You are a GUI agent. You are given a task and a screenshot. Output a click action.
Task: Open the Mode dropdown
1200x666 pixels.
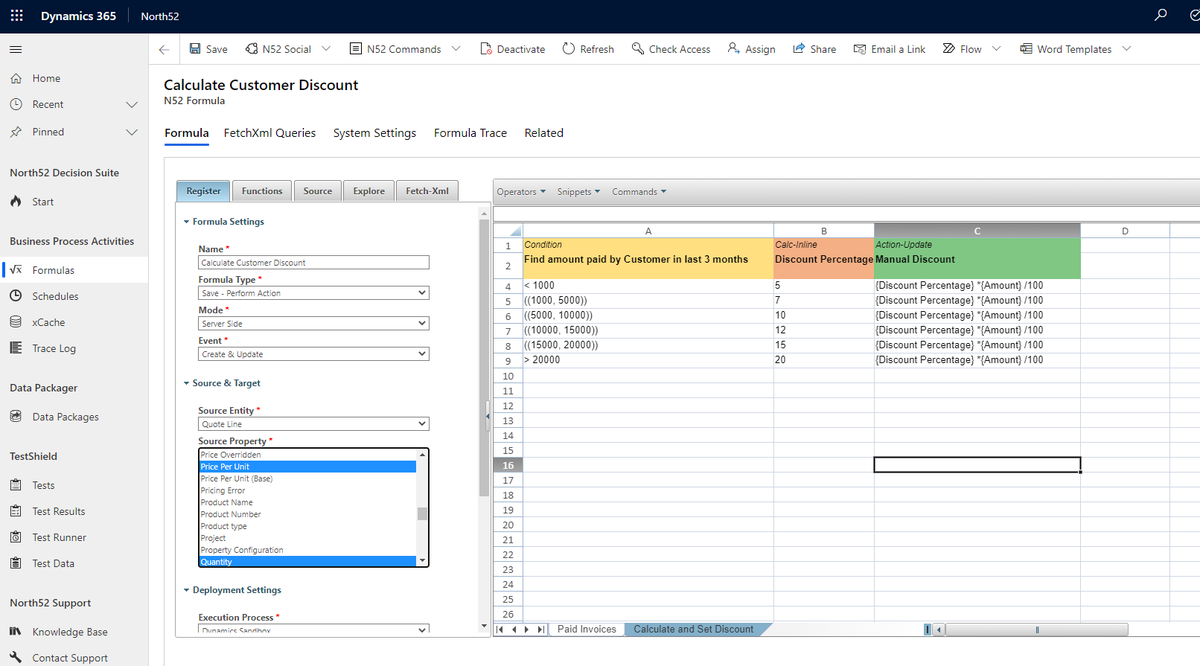pyautogui.click(x=313, y=324)
